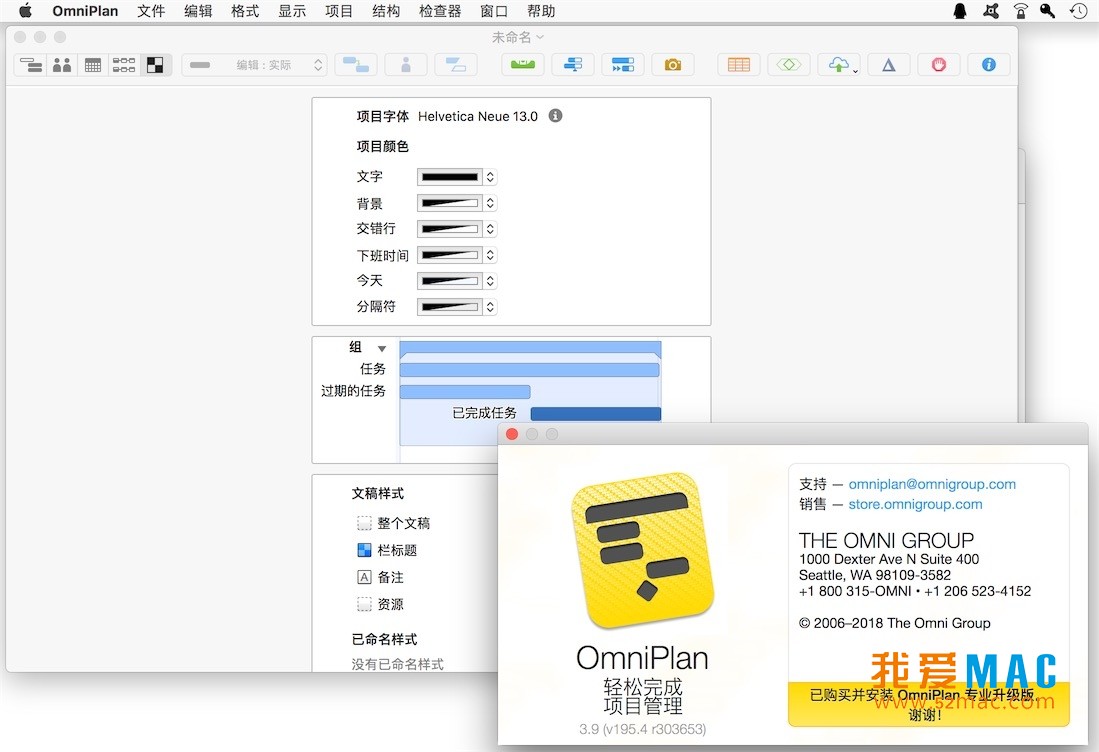Close the About OmniPlan window
Screen dimensions: 1099x752
tap(512, 435)
